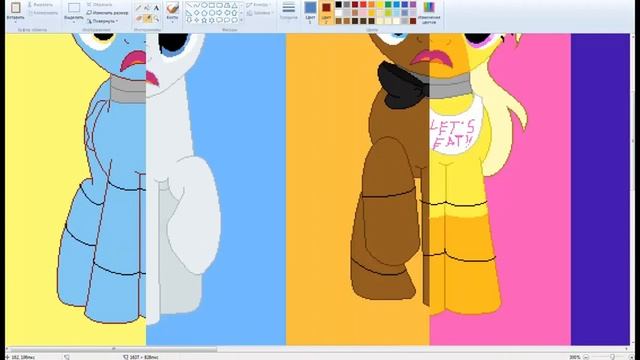640x360 pixels.
Task: Open the shape Outline (Контур) dropdown
Action: coord(258,4)
